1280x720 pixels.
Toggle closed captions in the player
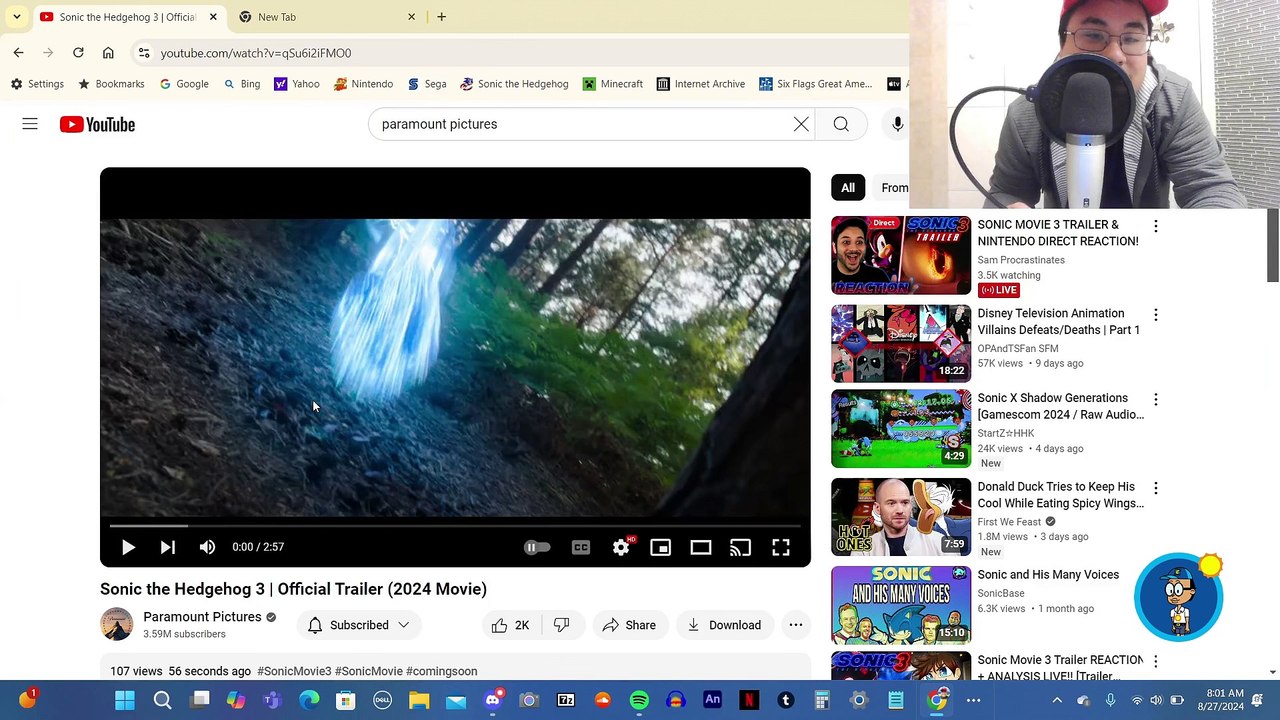coord(581,547)
